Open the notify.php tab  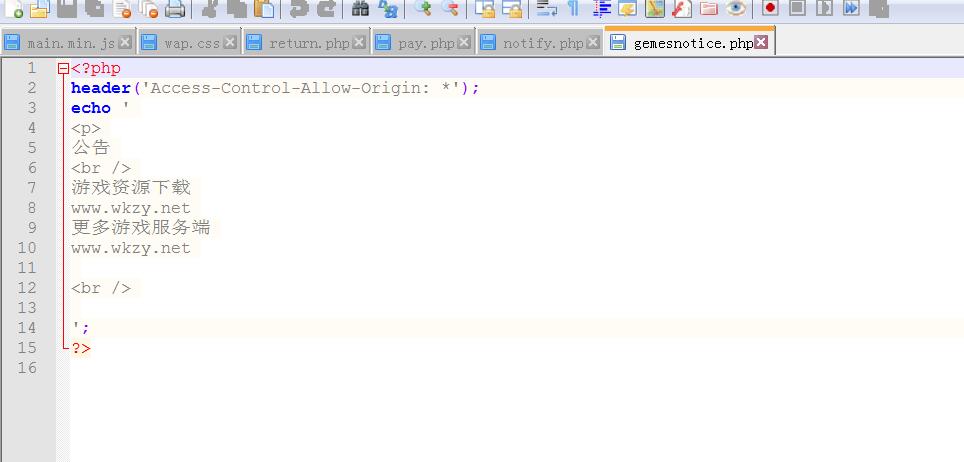[x=542, y=43]
